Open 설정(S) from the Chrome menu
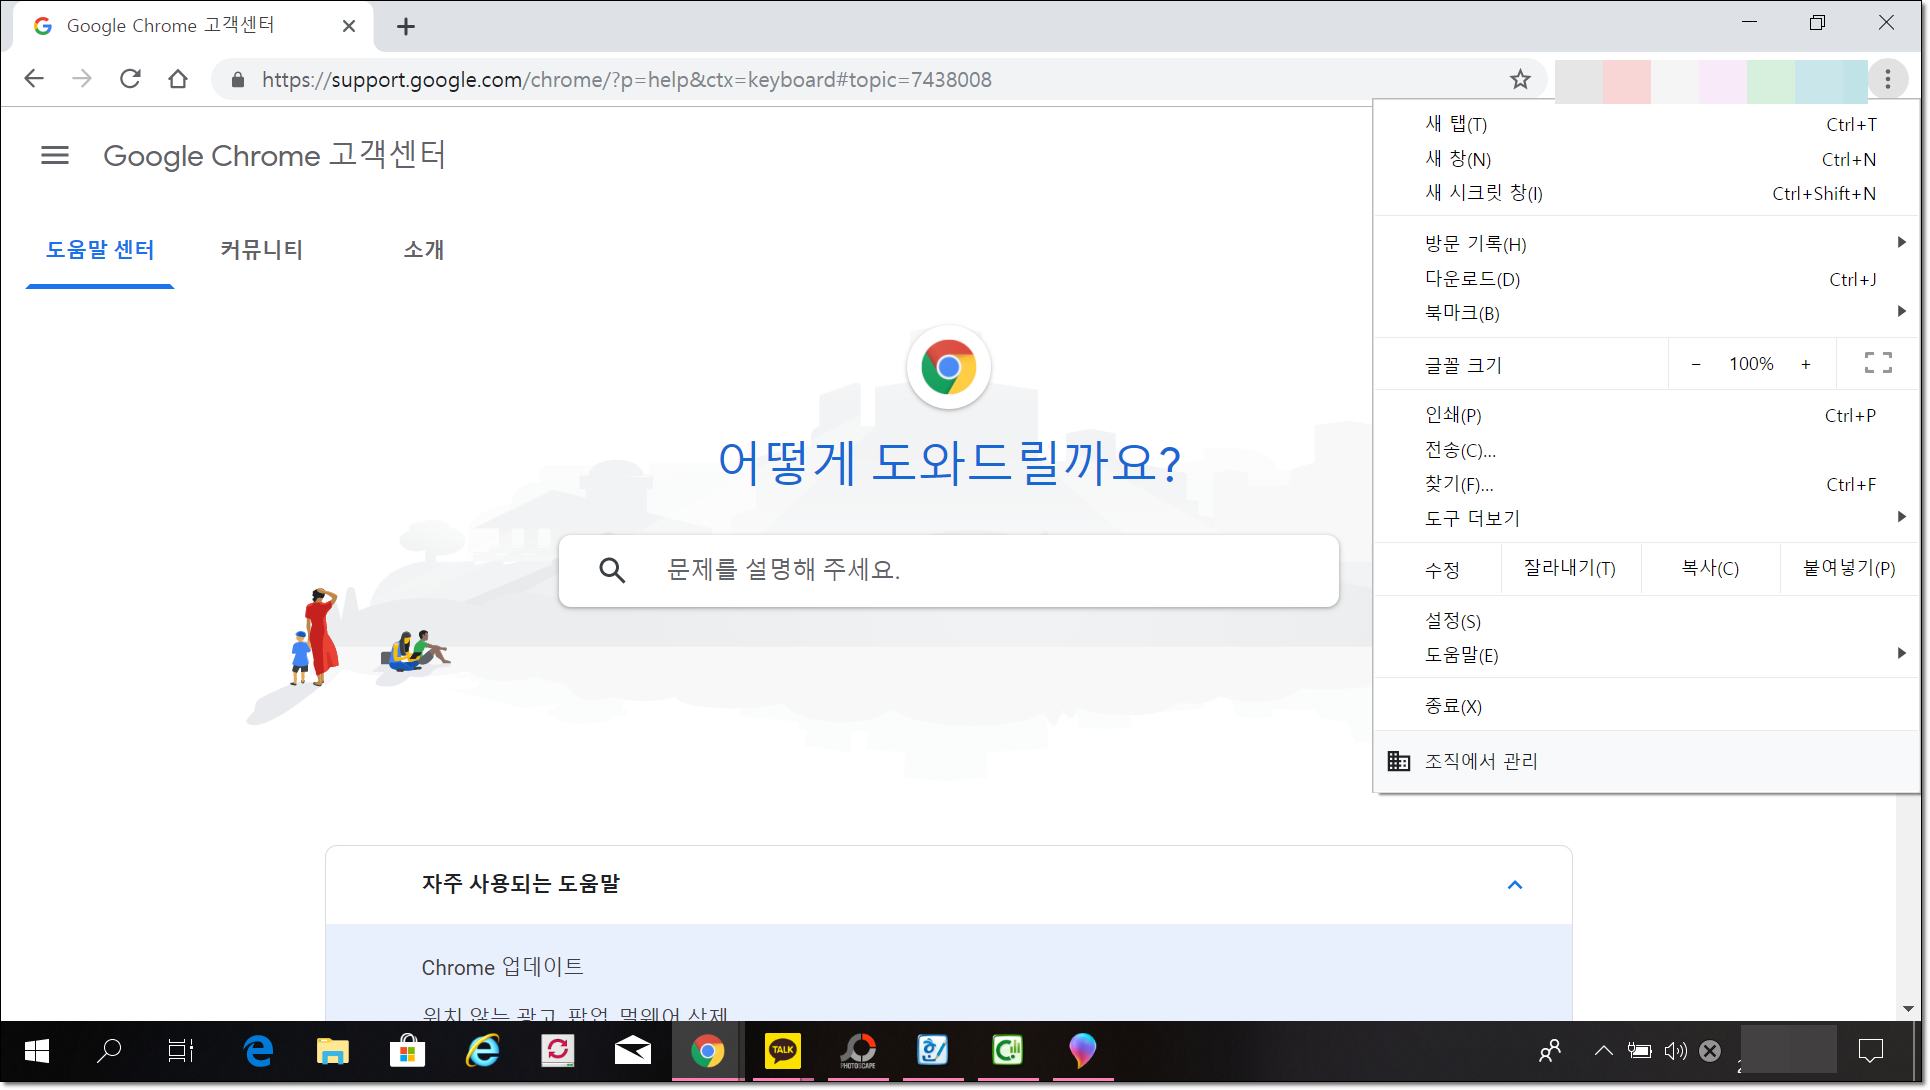This screenshot has height=1090, width=1930. [x=1453, y=621]
